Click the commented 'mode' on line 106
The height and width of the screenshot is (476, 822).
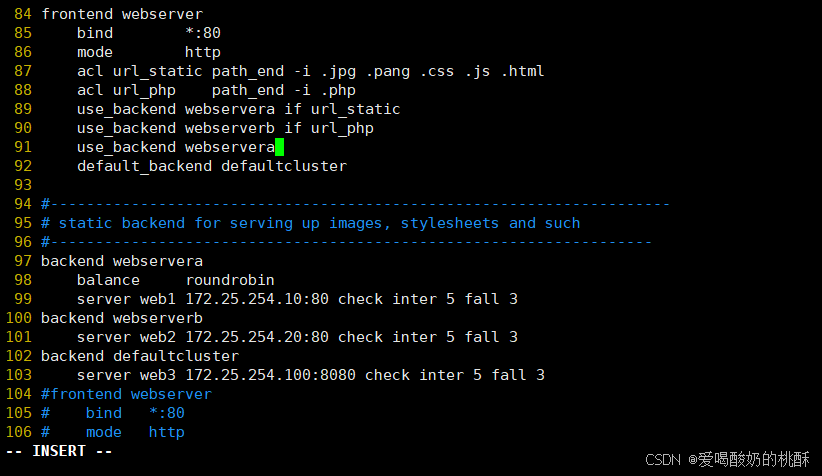[104, 432]
